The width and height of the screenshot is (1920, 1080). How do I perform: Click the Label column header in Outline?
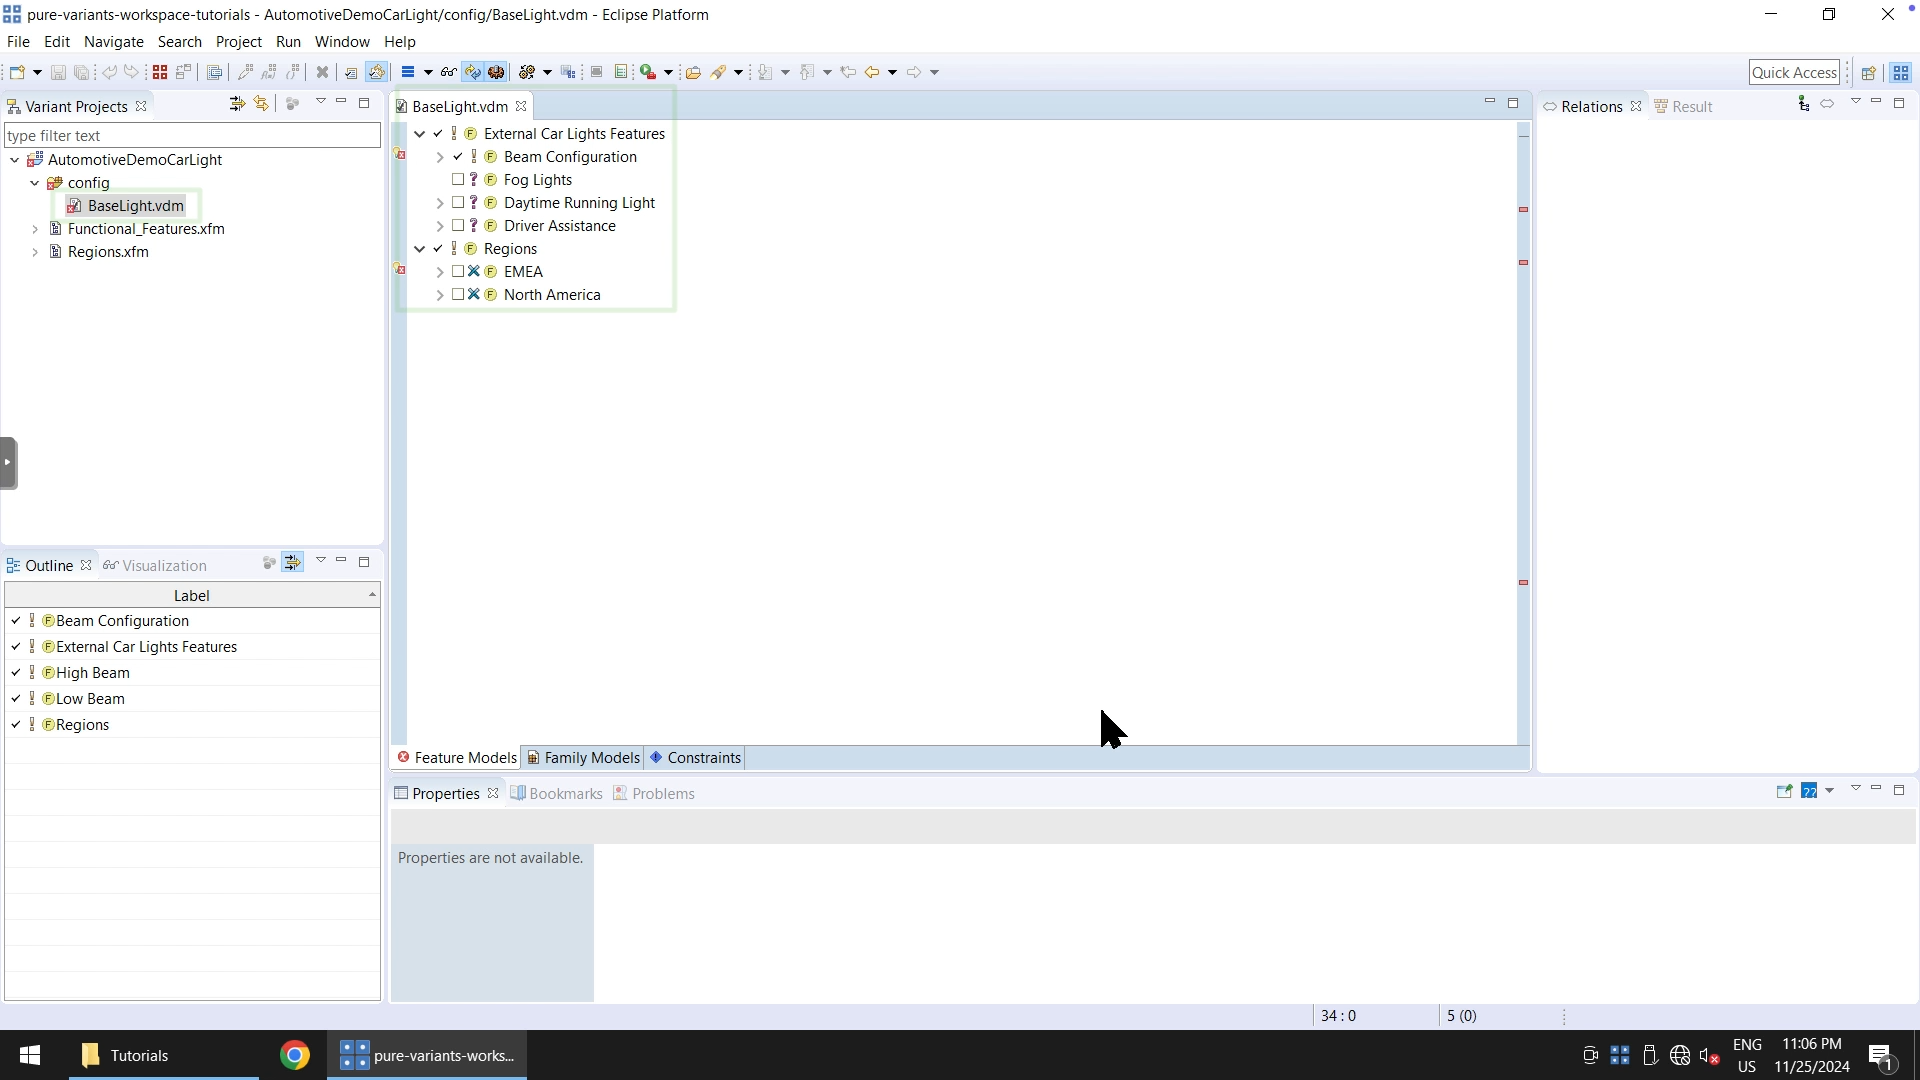tap(191, 595)
